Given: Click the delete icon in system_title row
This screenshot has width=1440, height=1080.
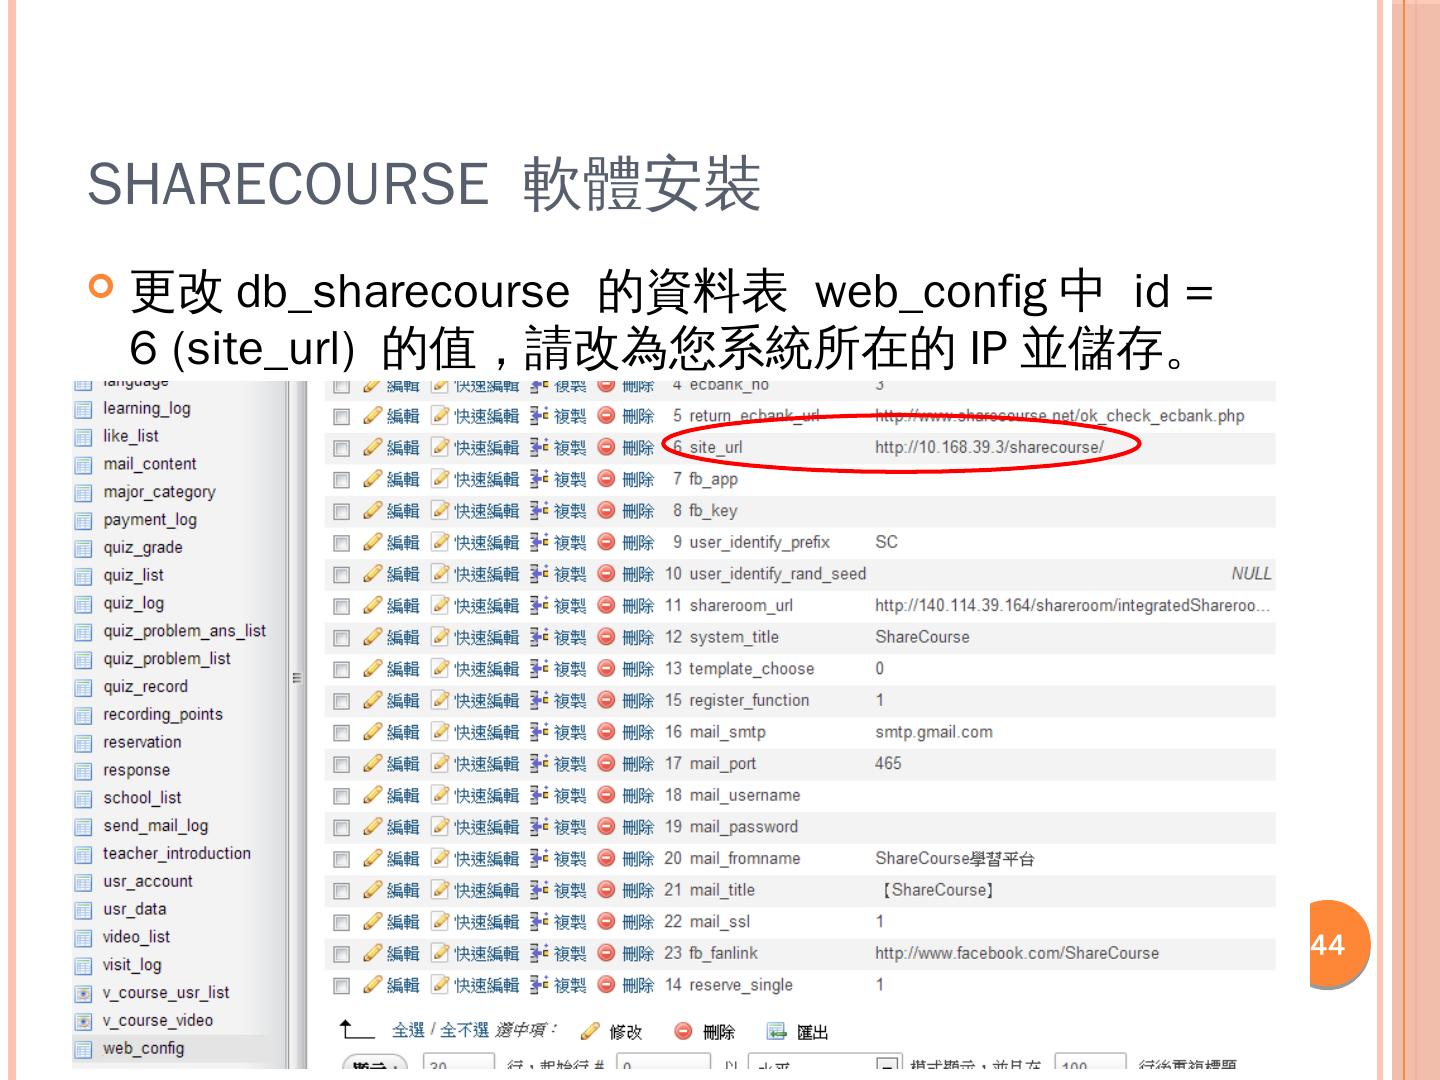Looking at the screenshot, I should coord(606,637).
